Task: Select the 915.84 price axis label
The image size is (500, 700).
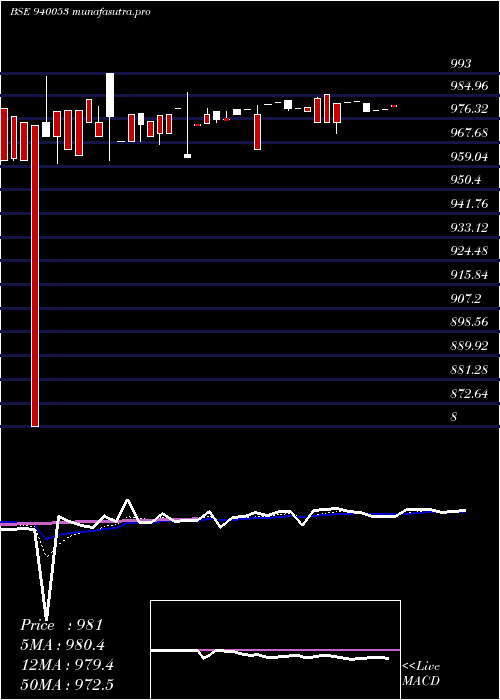Action: (469, 275)
